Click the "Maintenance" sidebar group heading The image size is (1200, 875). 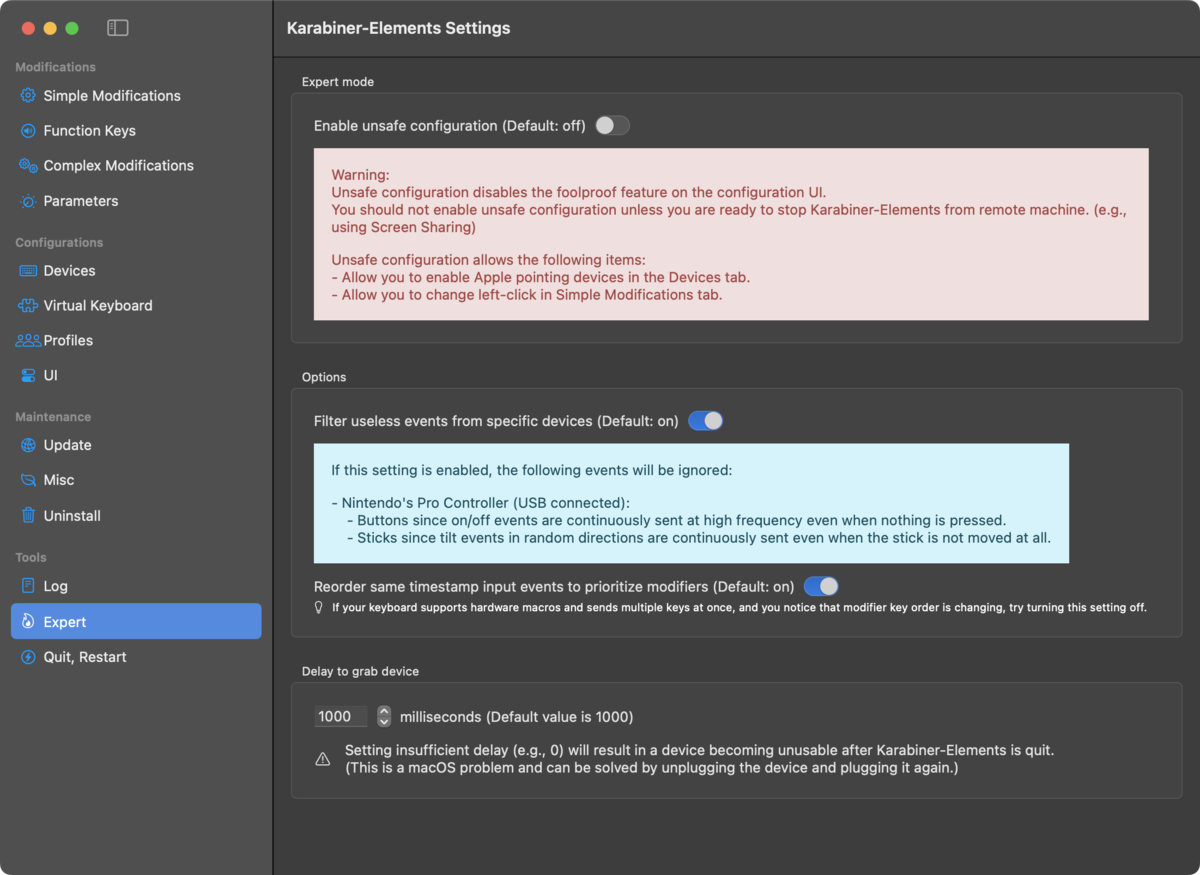coord(53,417)
